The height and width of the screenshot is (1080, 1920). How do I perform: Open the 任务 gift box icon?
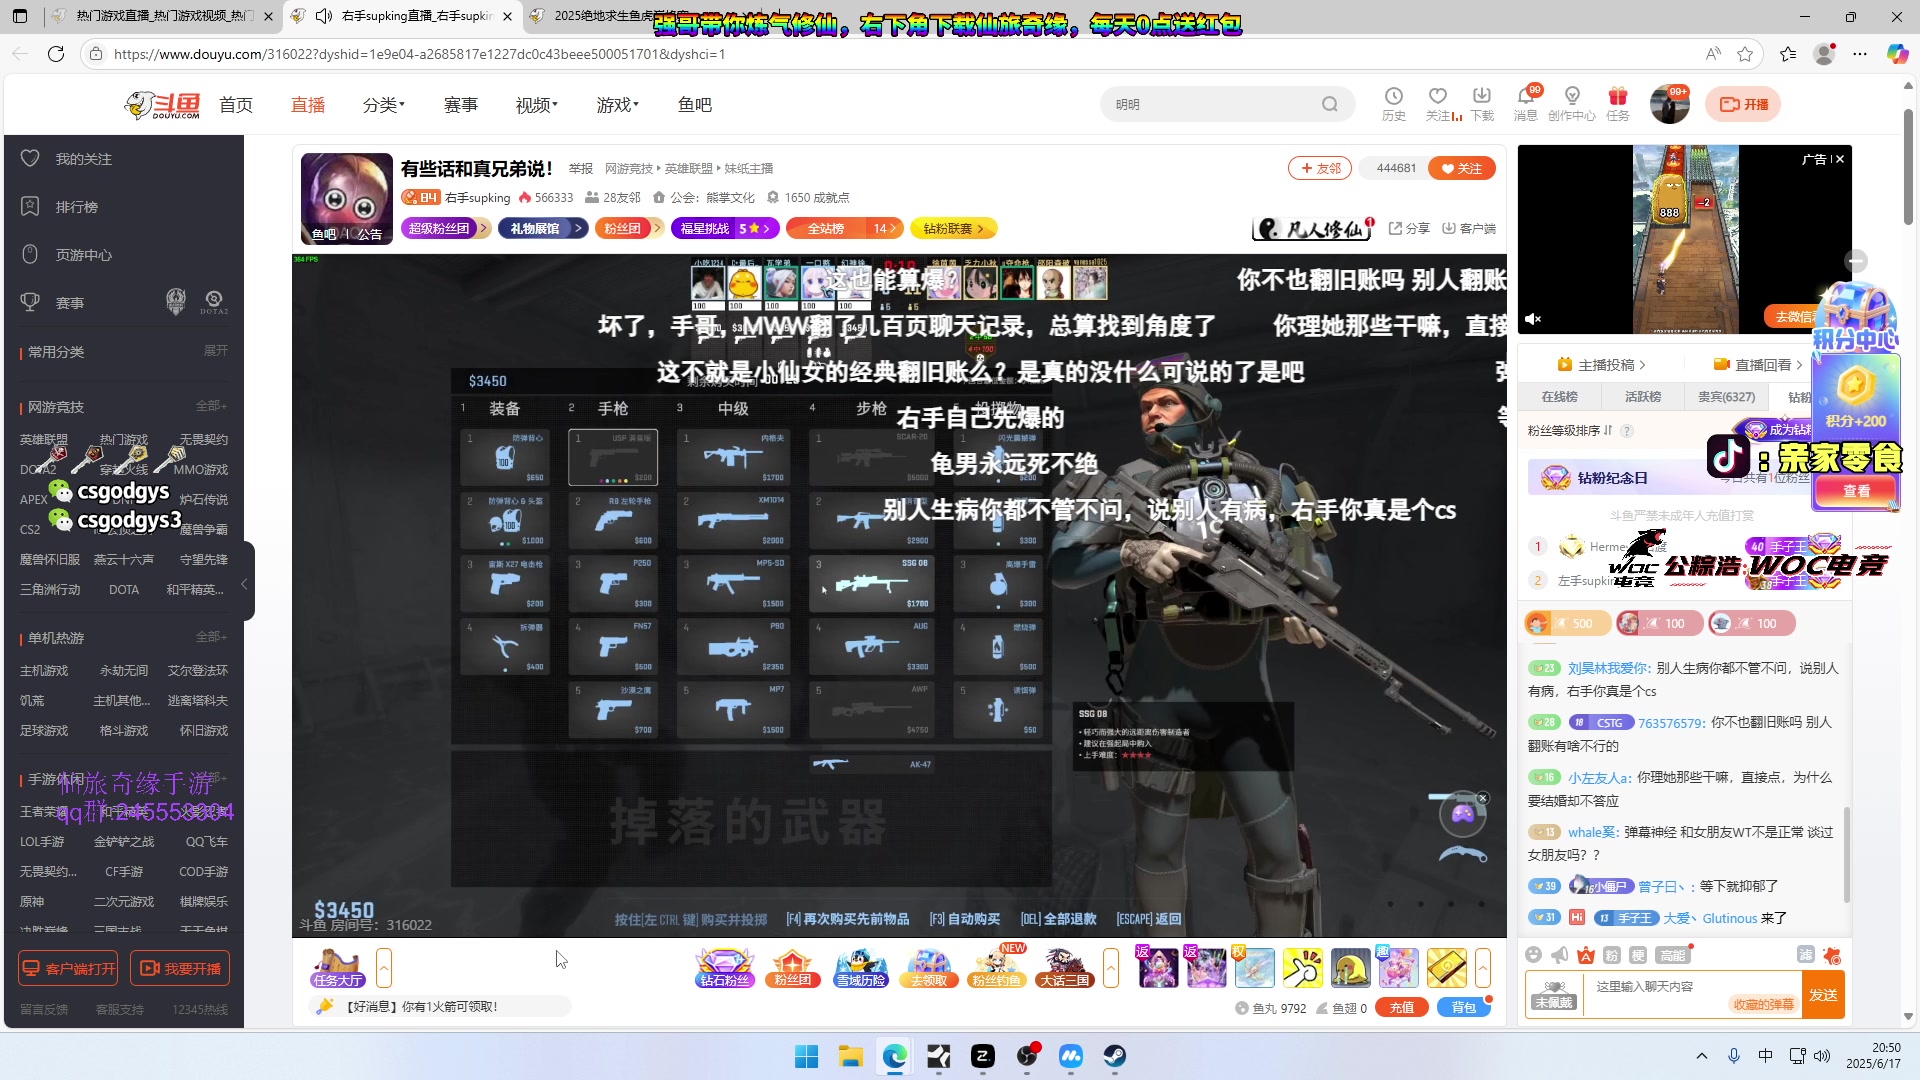tap(1618, 104)
